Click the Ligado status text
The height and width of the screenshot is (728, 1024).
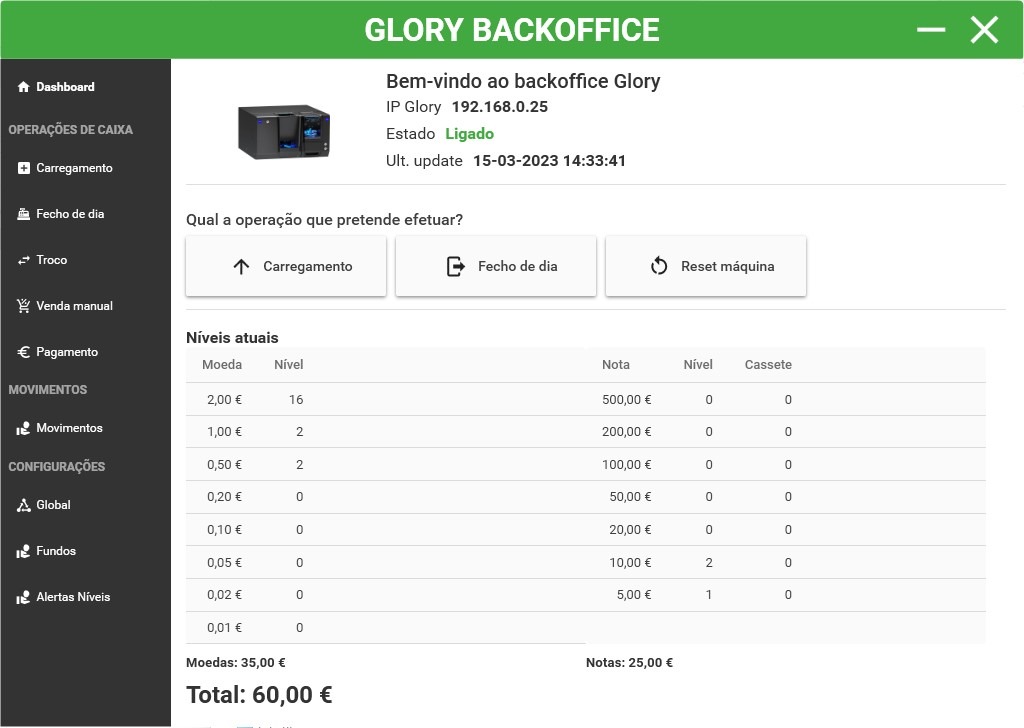470,134
